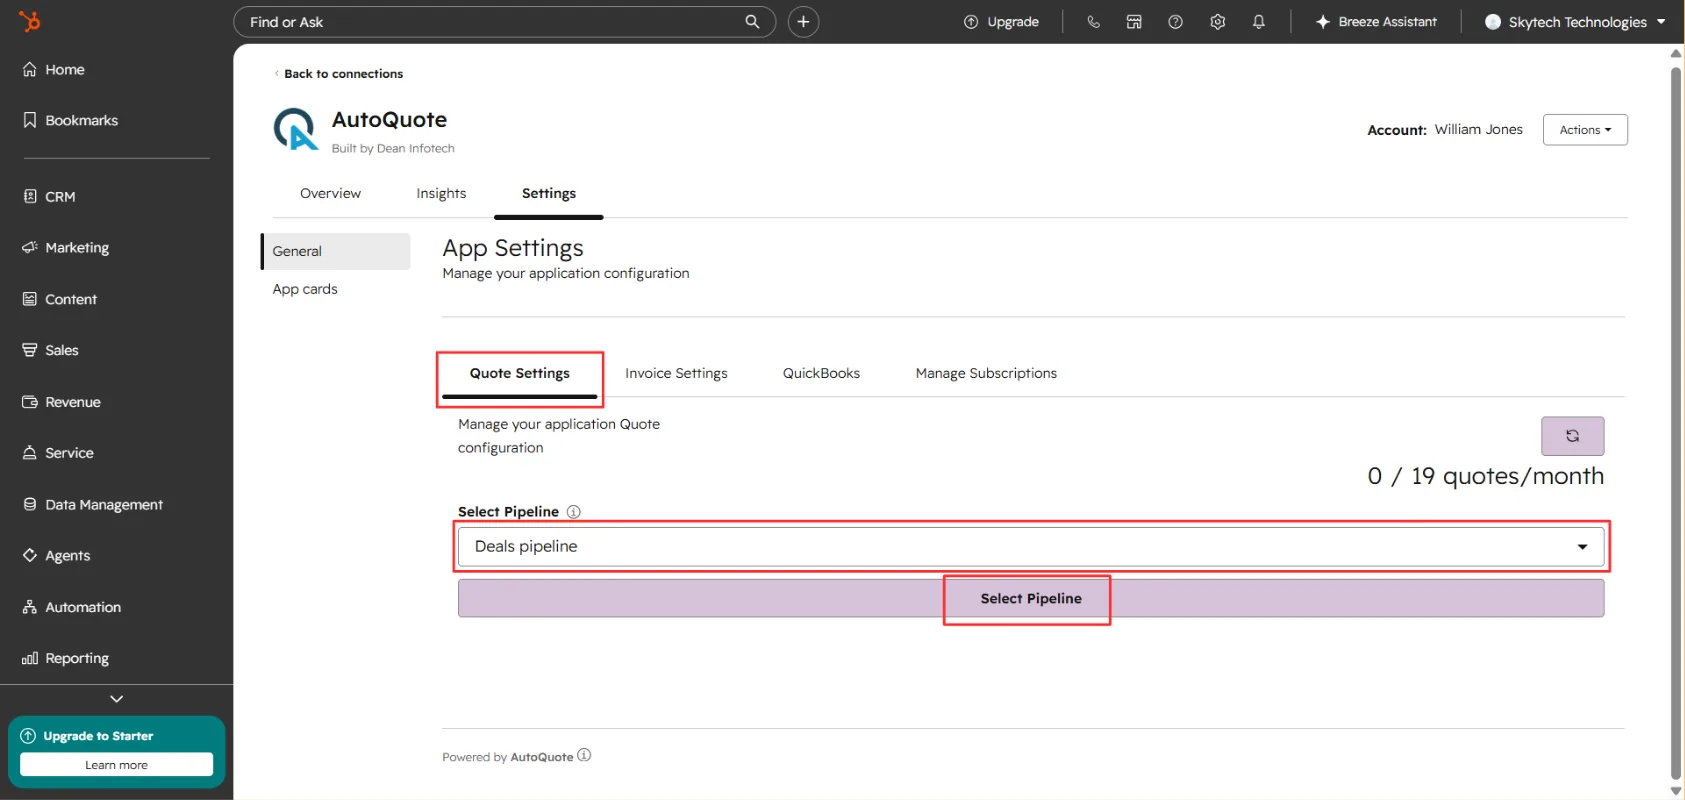
Task: Open the Skytech Technologies account menu
Action: point(1575,22)
